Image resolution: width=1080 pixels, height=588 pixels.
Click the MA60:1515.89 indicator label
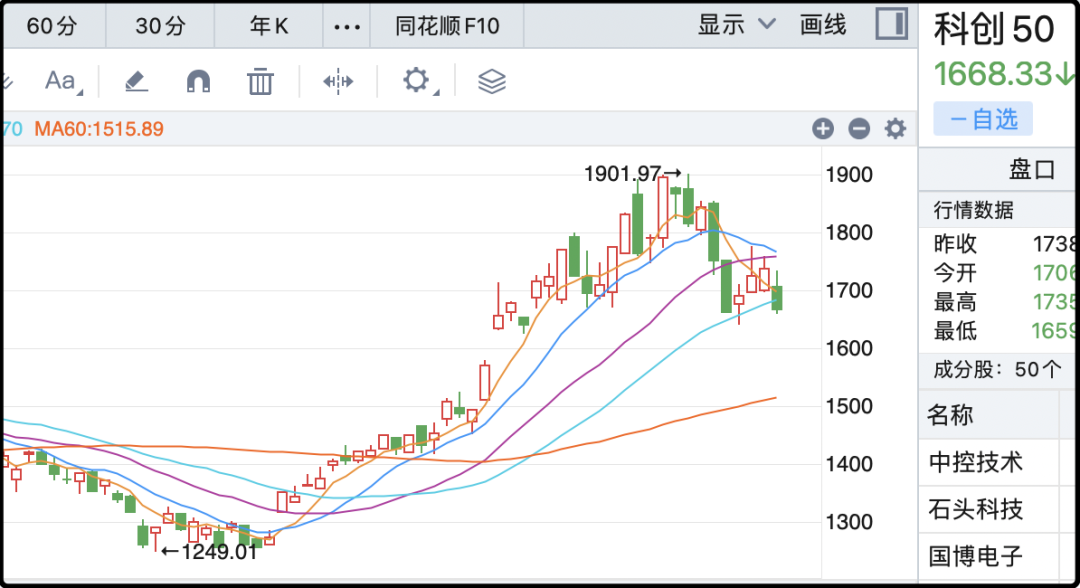click(x=99, y=129)
